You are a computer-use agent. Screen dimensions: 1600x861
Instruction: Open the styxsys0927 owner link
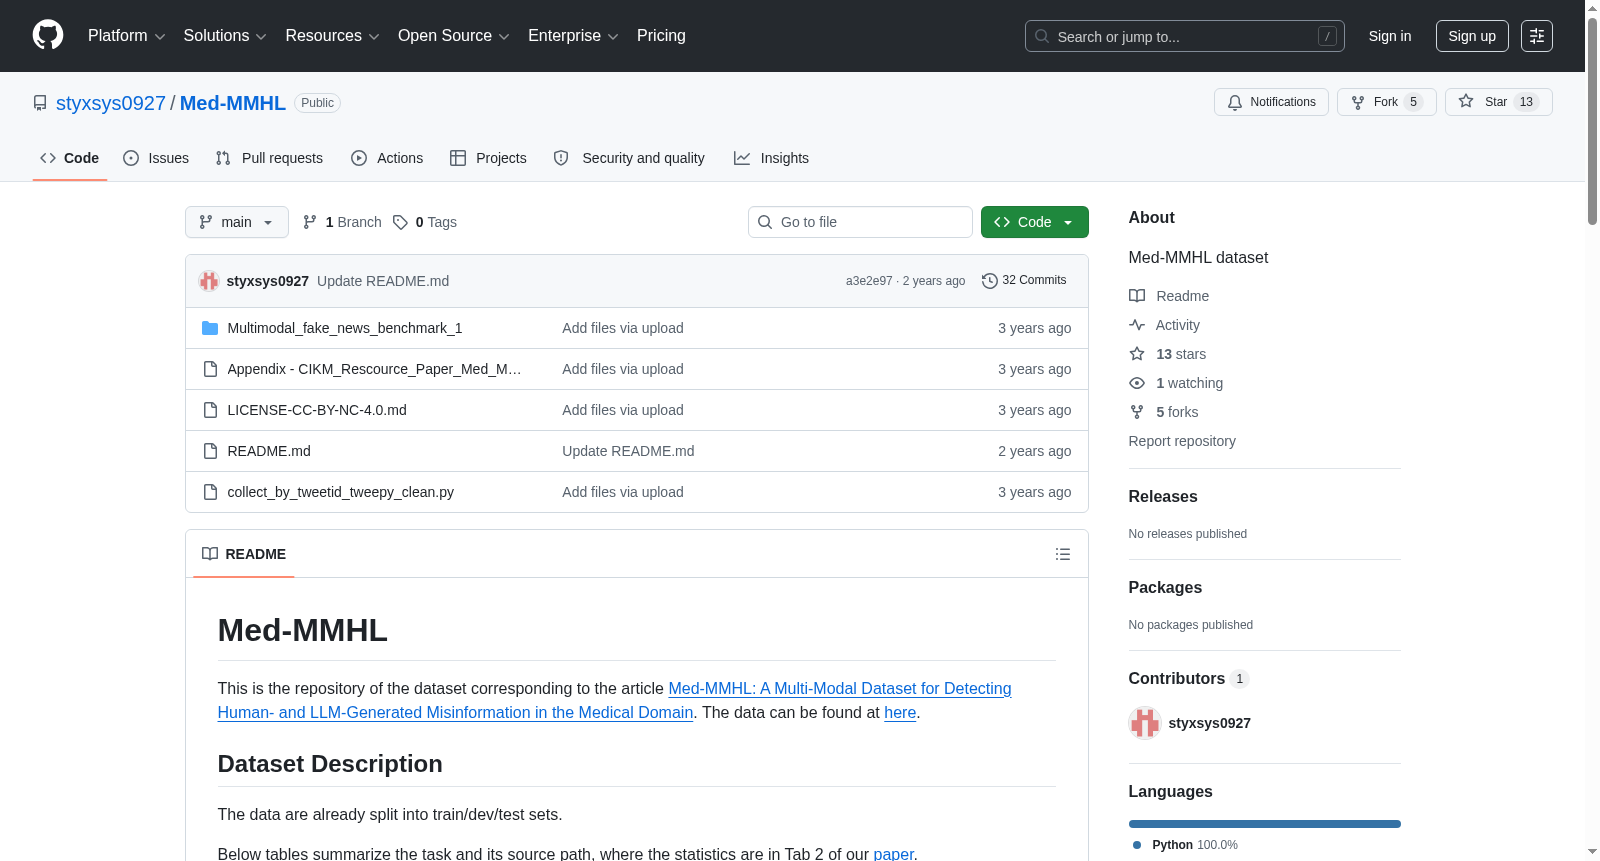111,103
